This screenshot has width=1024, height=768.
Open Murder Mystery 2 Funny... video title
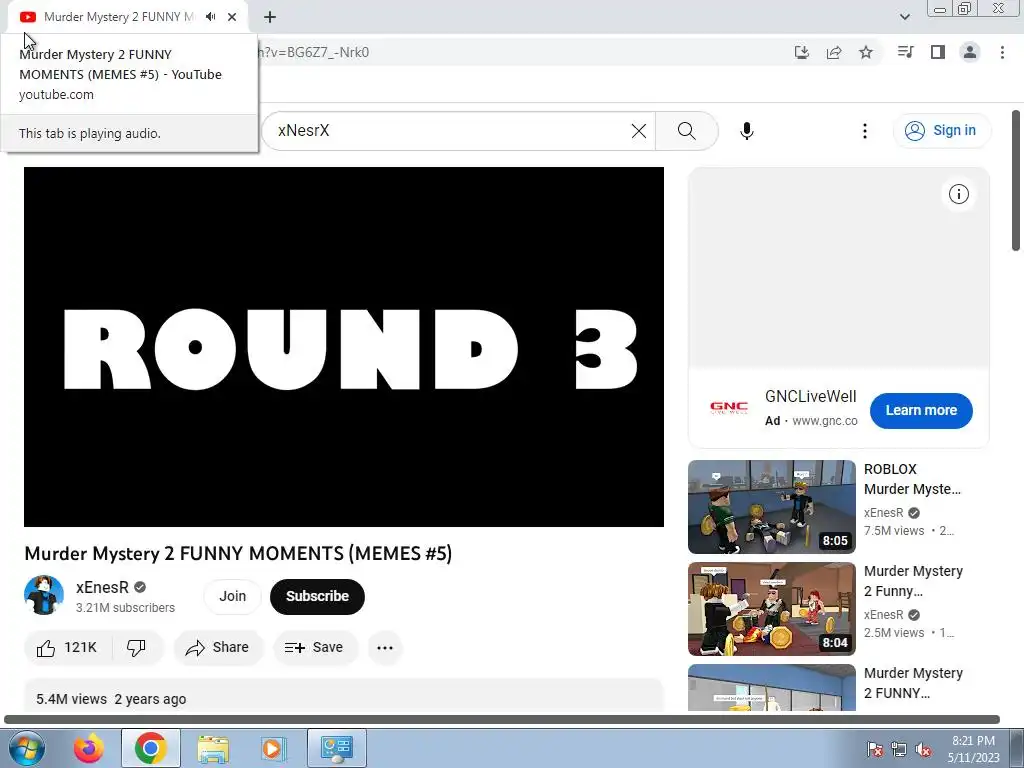(913, 581)
